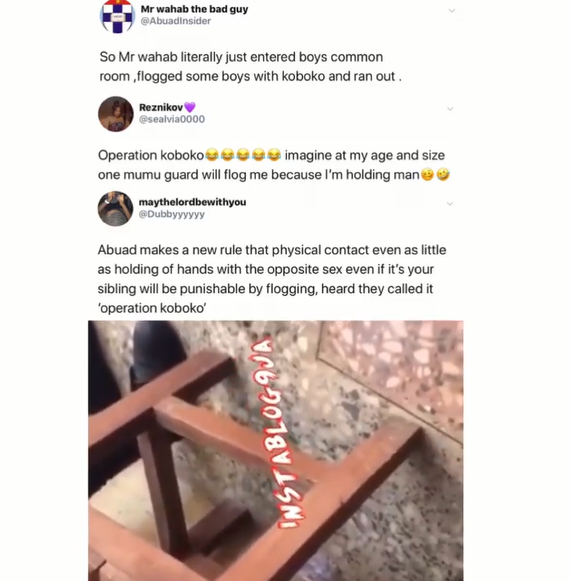The width and height of the screenshot is (571, 581).
Task: Open tweet about Abuad's new physical contact rule
Action: (272, 279)
